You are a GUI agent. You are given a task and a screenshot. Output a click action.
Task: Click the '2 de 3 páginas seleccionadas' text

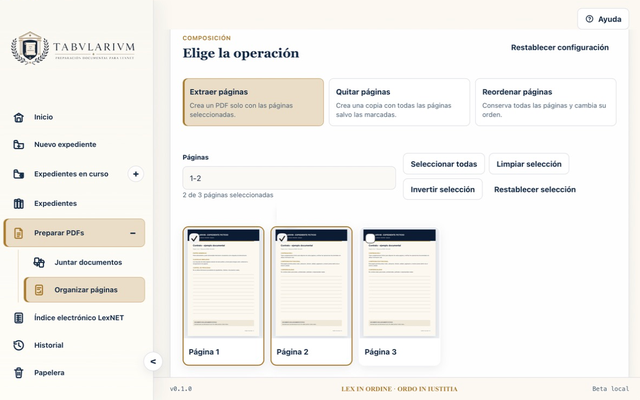[228, 195]
